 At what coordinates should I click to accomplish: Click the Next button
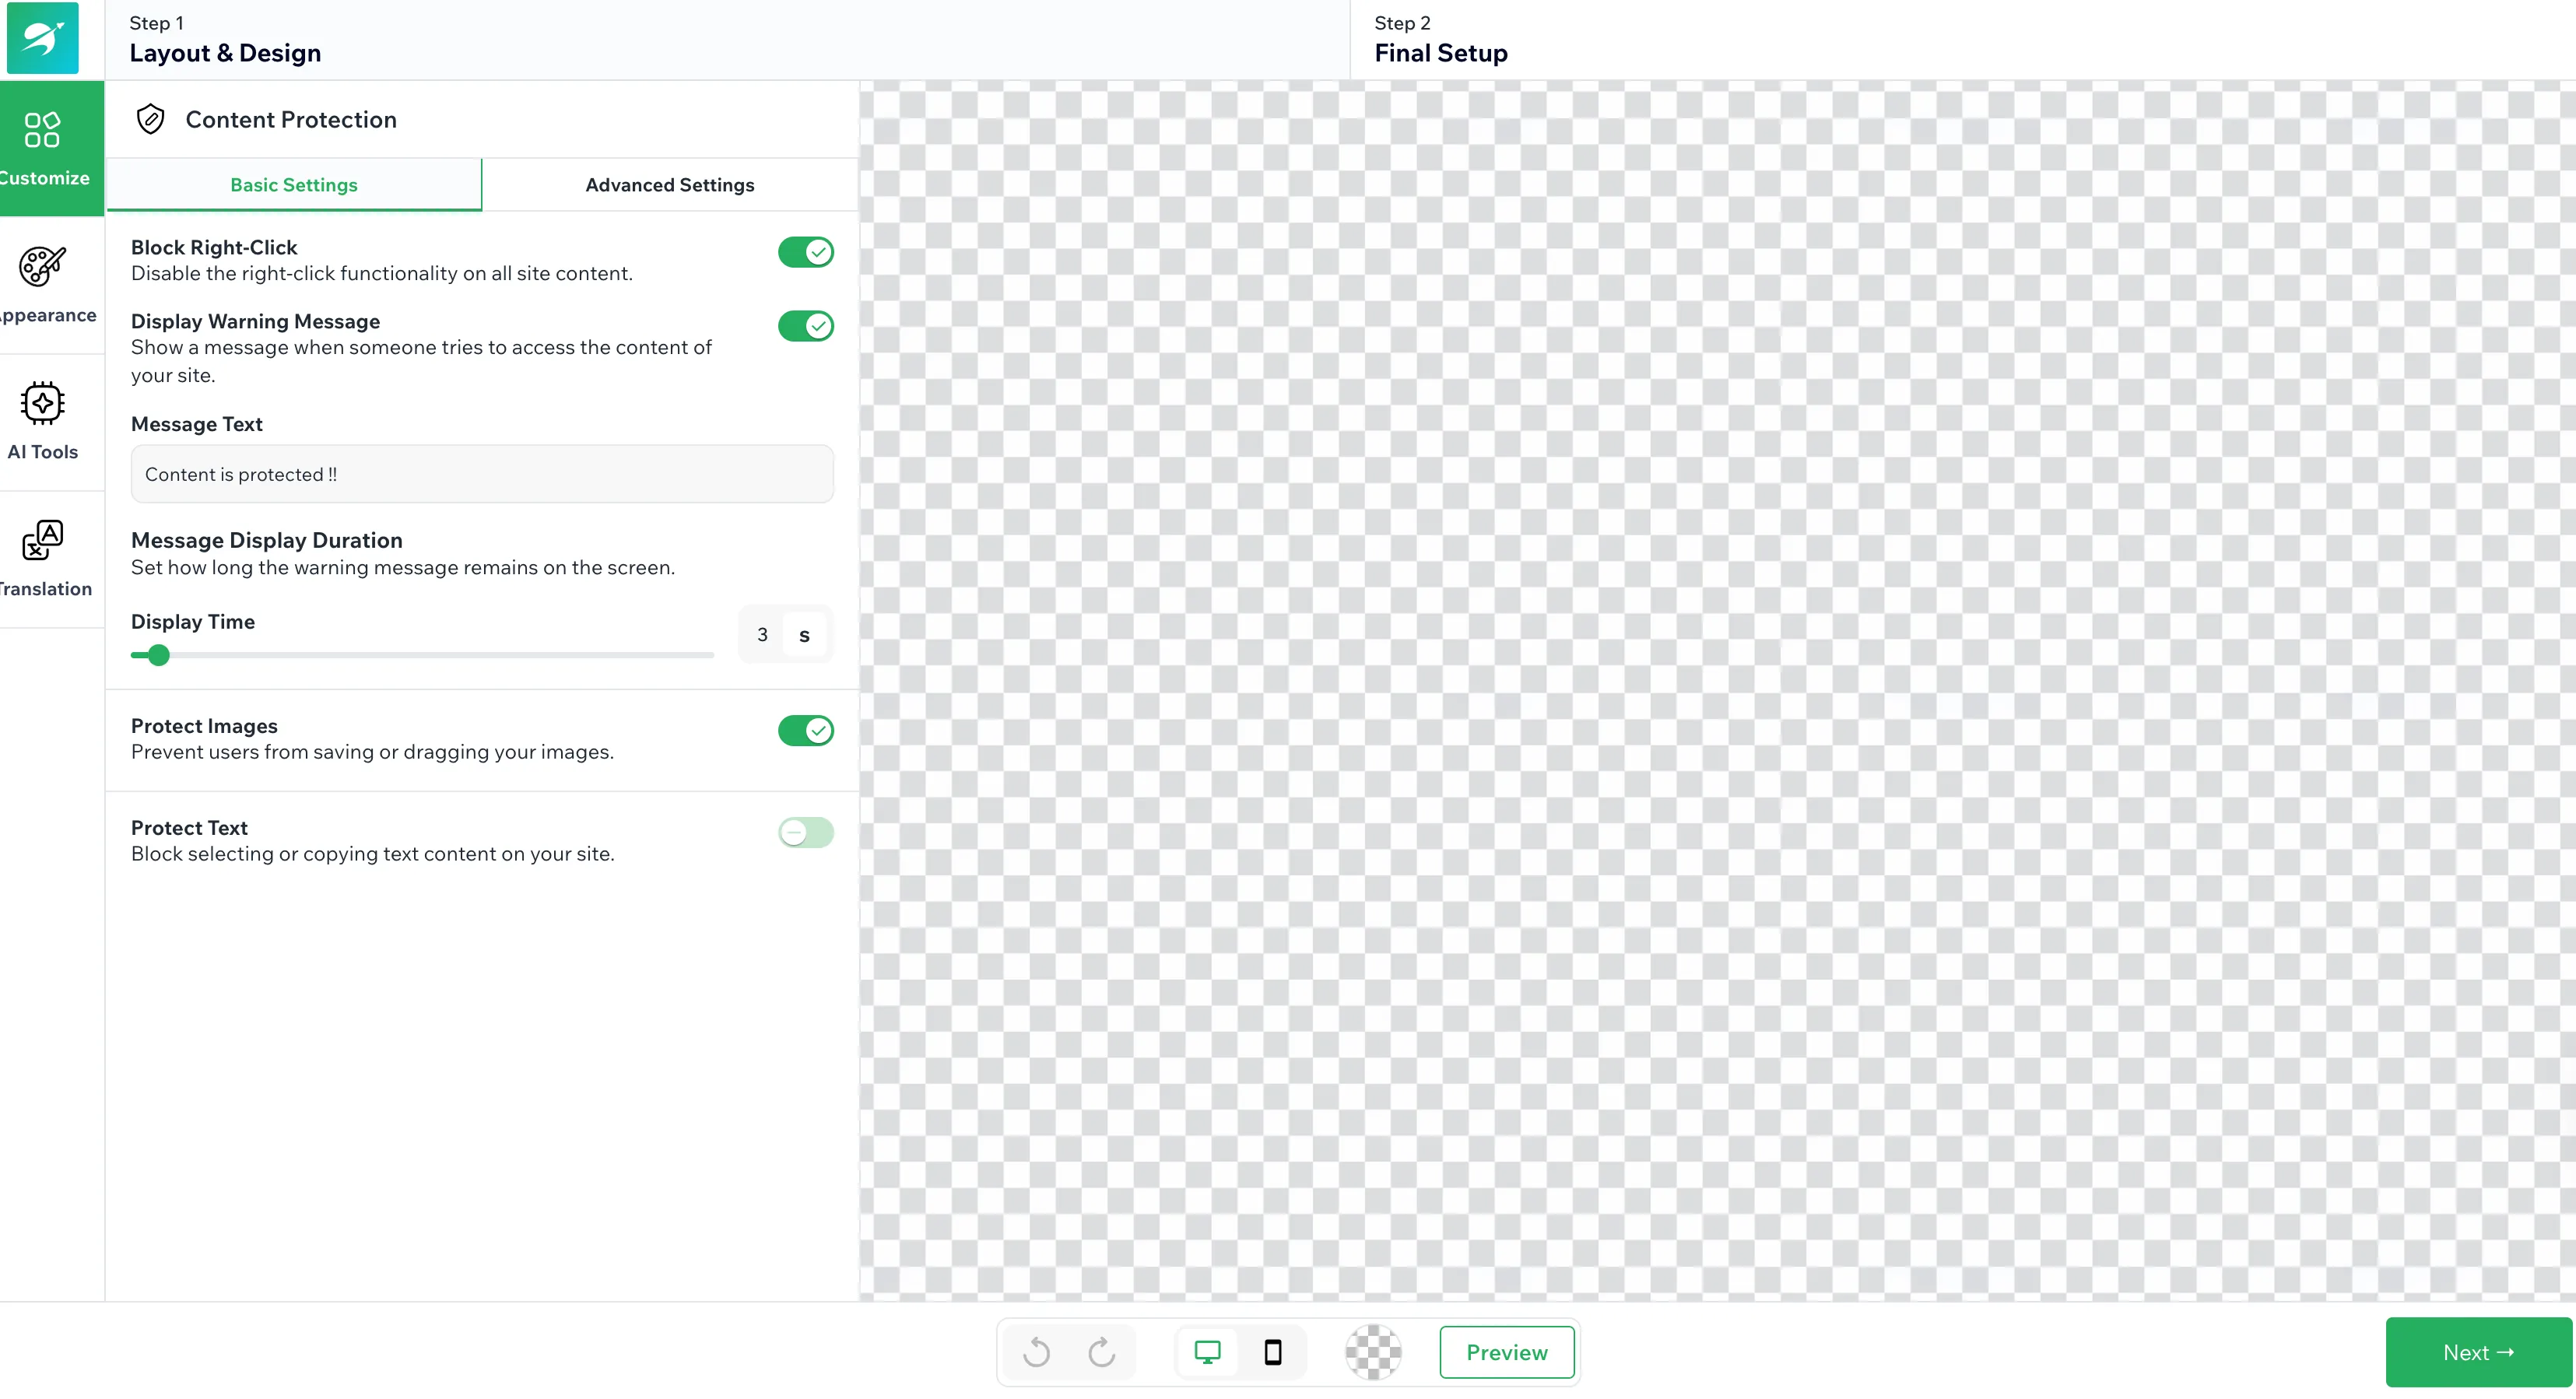2477,1352
